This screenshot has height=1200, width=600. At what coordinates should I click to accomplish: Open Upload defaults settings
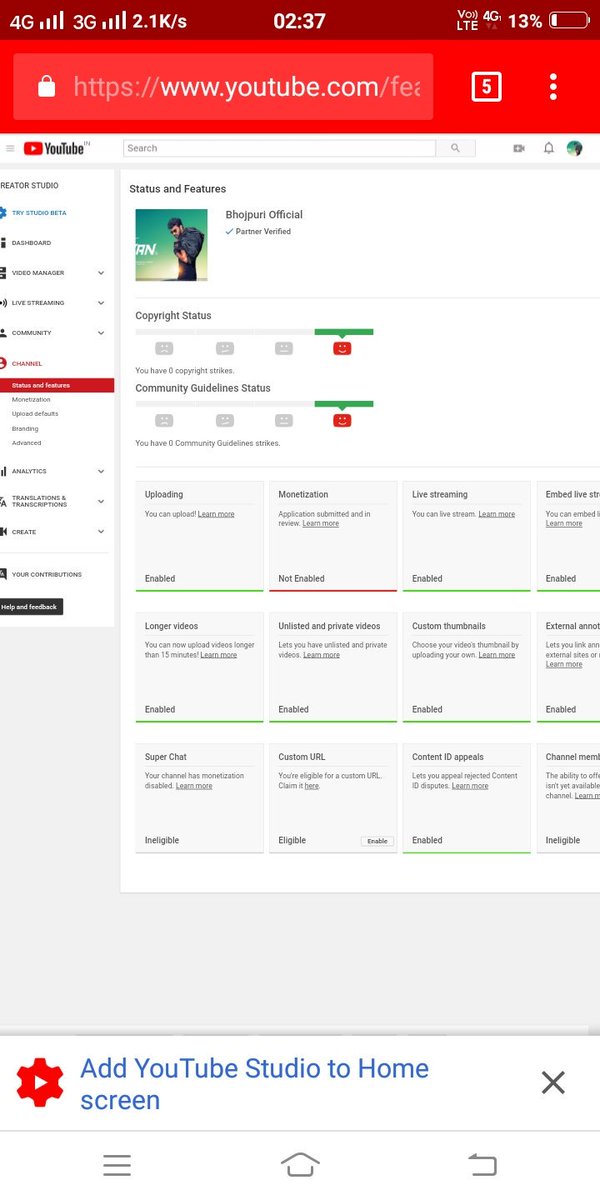coord(35,414)
